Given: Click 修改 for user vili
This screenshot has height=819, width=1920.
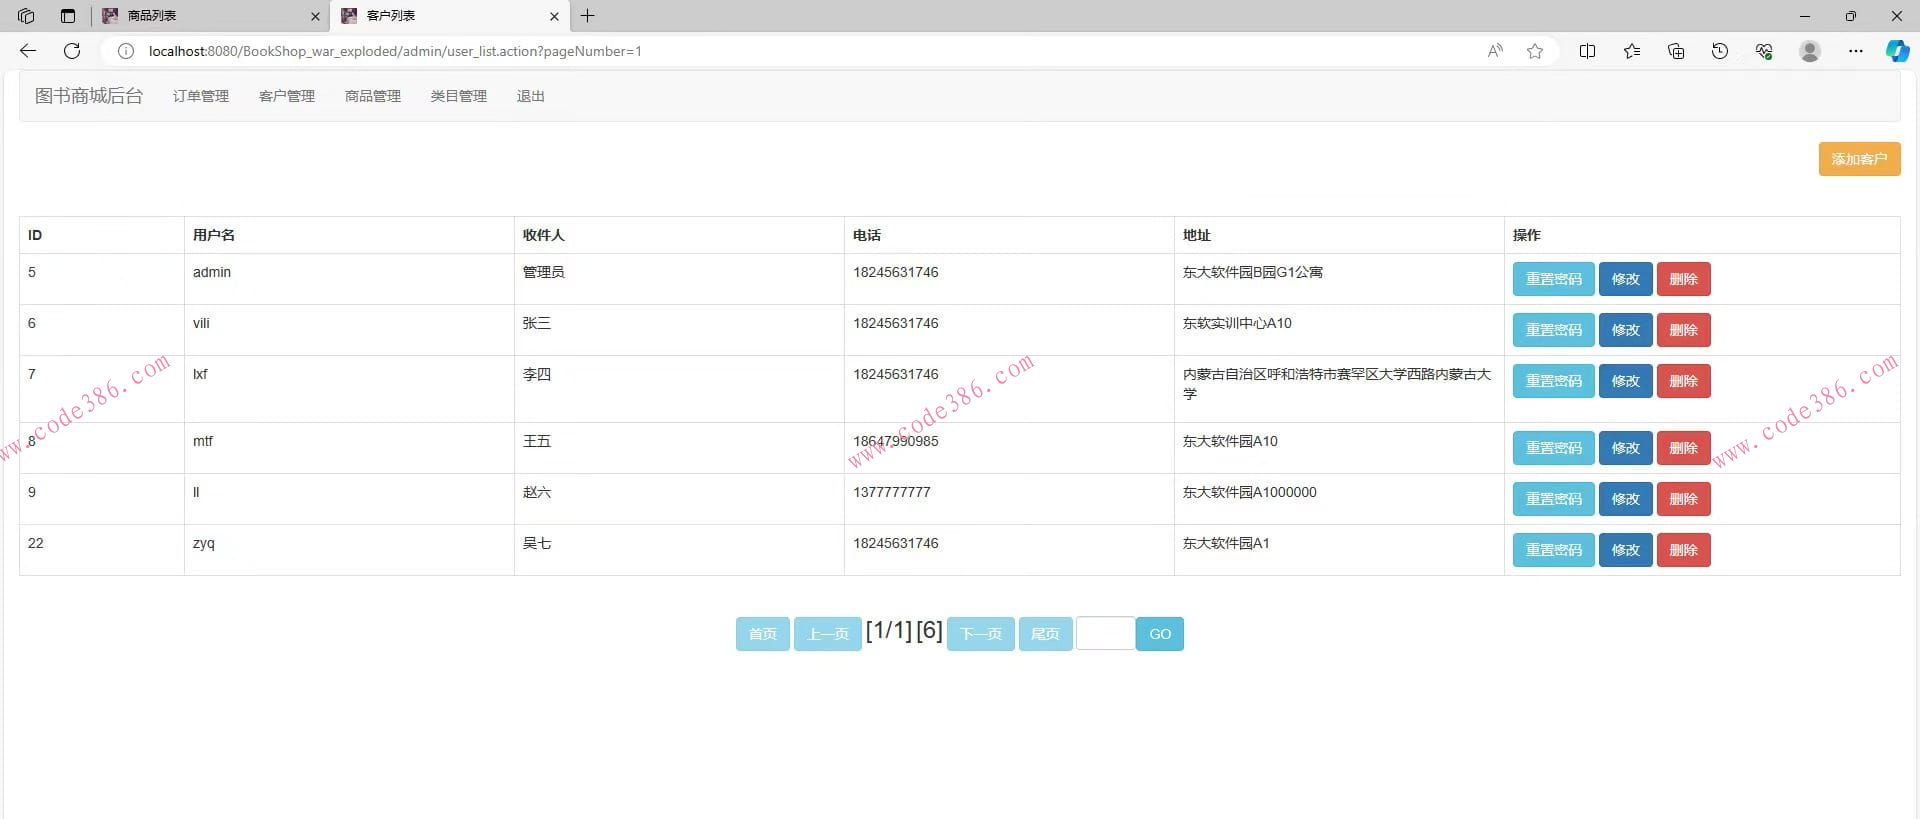Looking at the screenshot, I should pyautogui.click(x=1625, y=330).
